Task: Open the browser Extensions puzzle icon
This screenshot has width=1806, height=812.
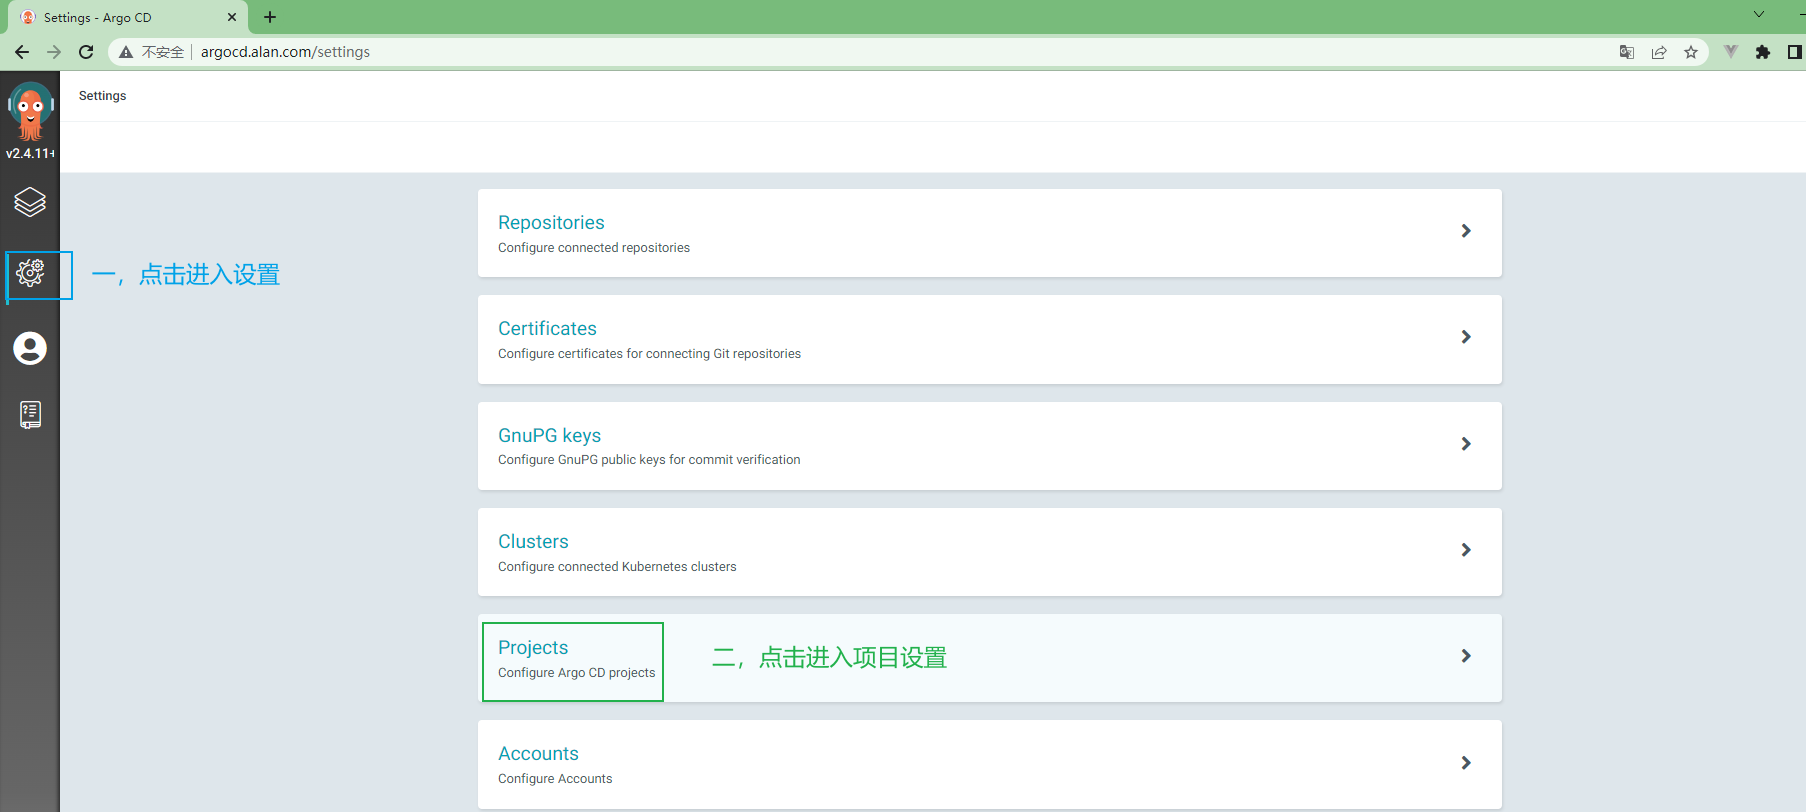Action: coord(1763,52)
